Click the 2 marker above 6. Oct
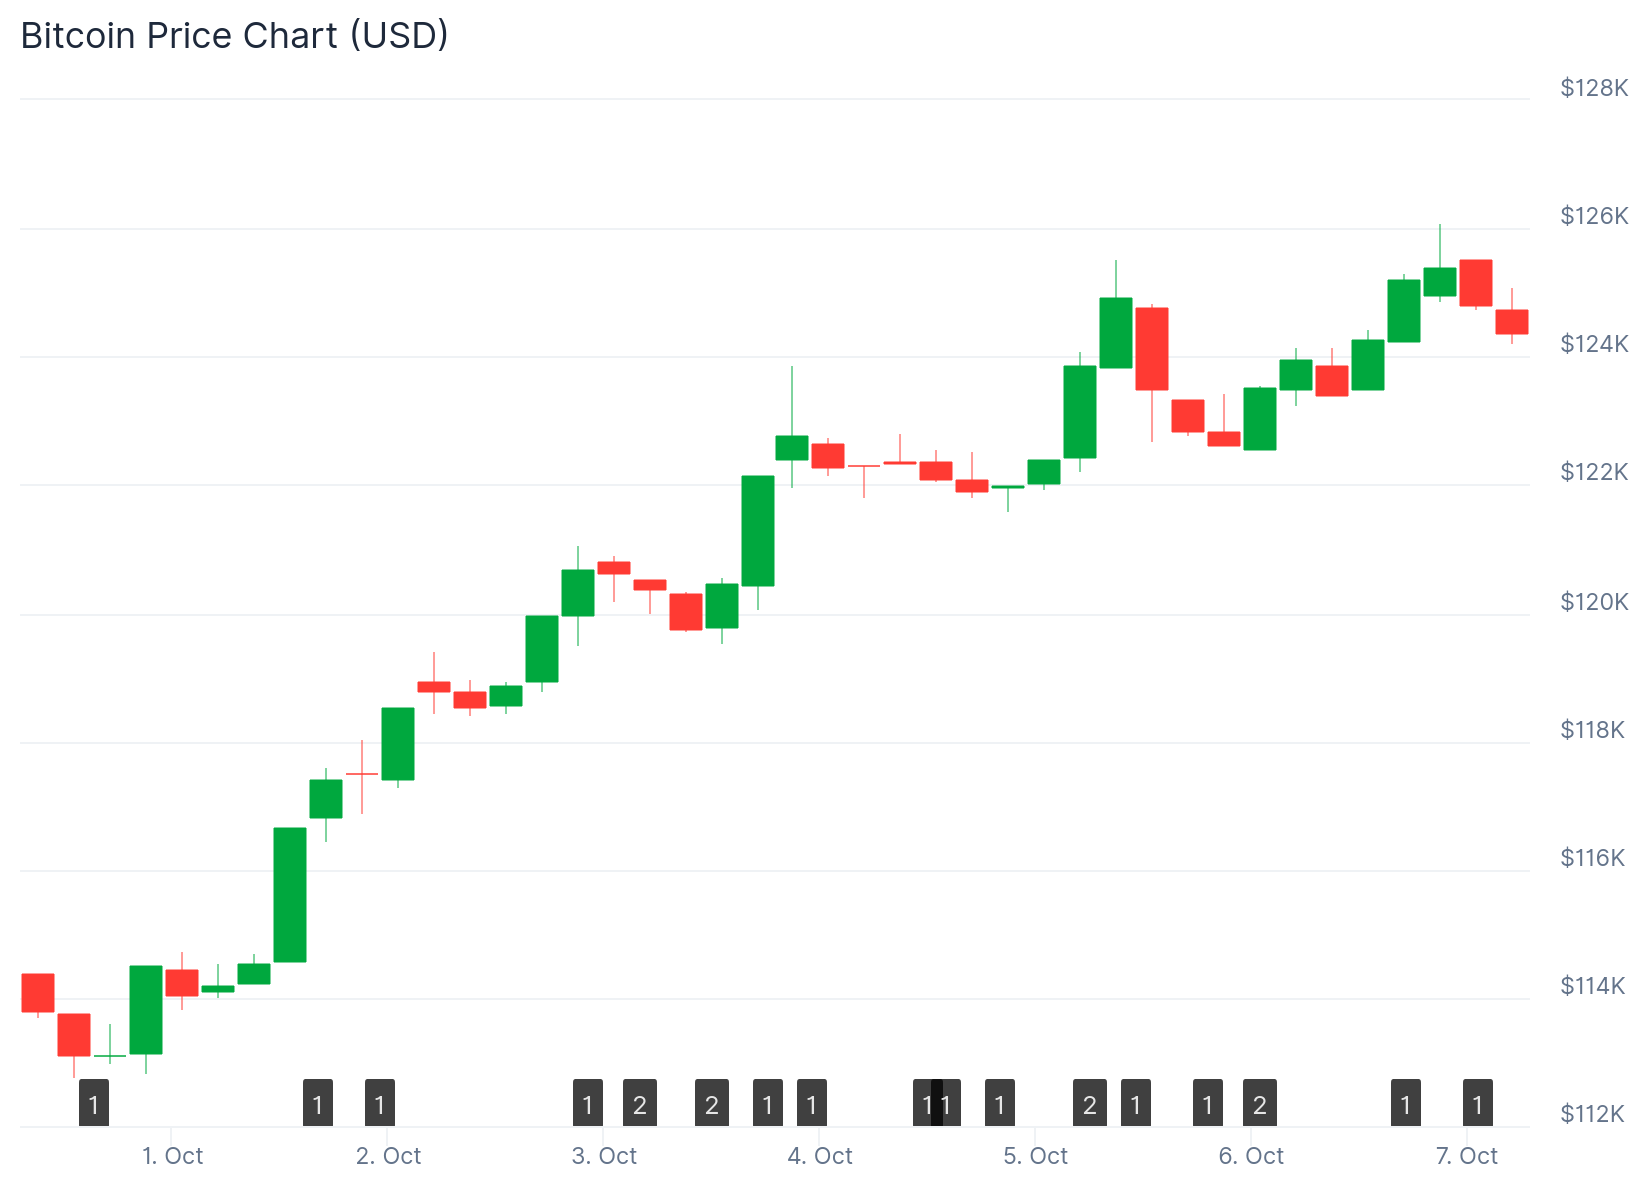Screen dimensions: 1644x1200 click(x=1260, y=1103)
